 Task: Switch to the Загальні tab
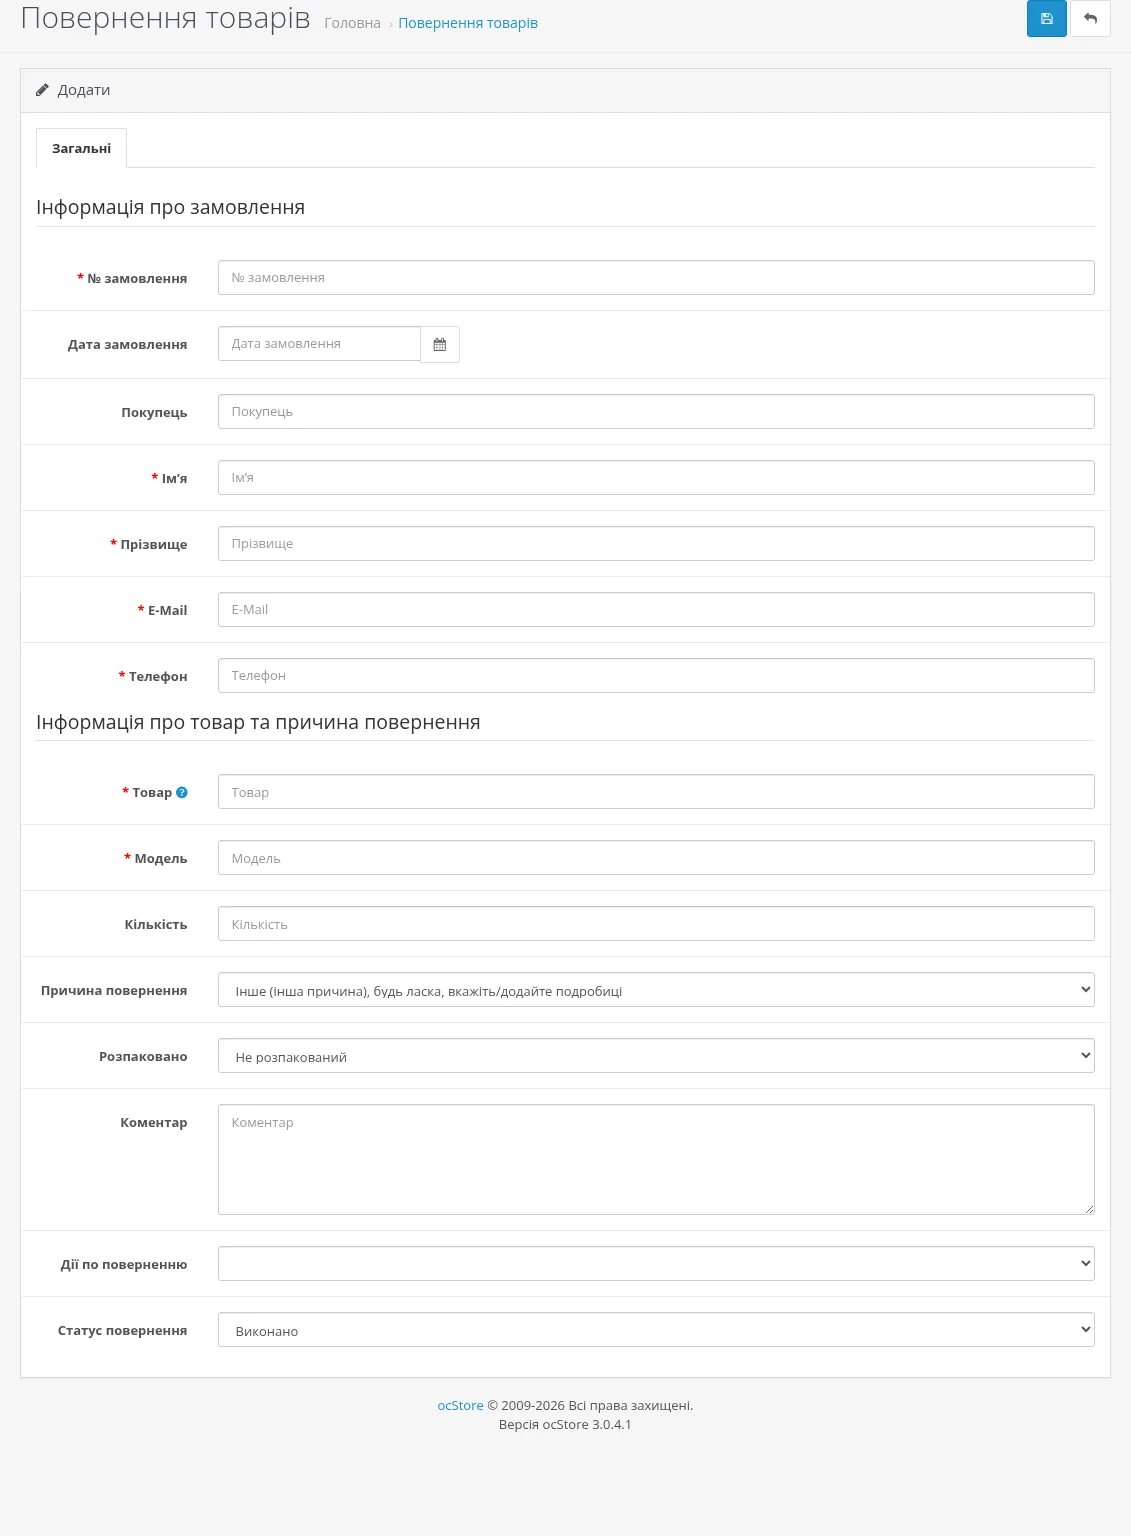(x=81, y=148)
